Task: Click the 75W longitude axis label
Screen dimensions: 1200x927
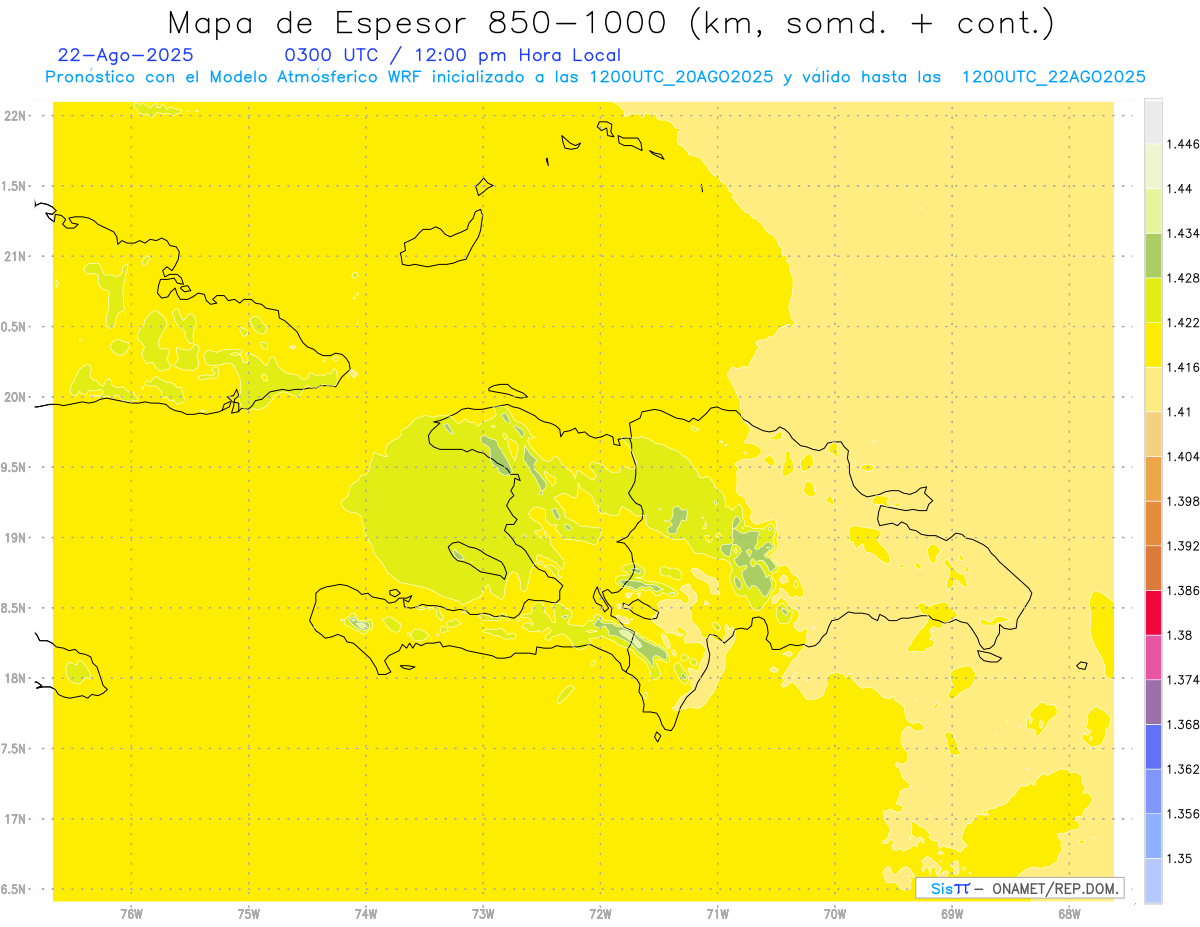Action: coord(249,913)
